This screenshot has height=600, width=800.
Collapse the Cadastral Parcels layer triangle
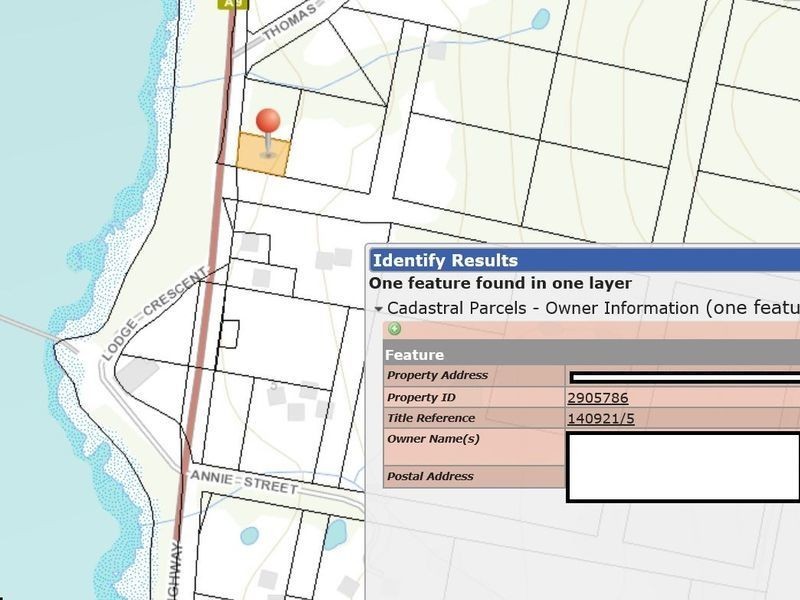click(x=378, y=309)
